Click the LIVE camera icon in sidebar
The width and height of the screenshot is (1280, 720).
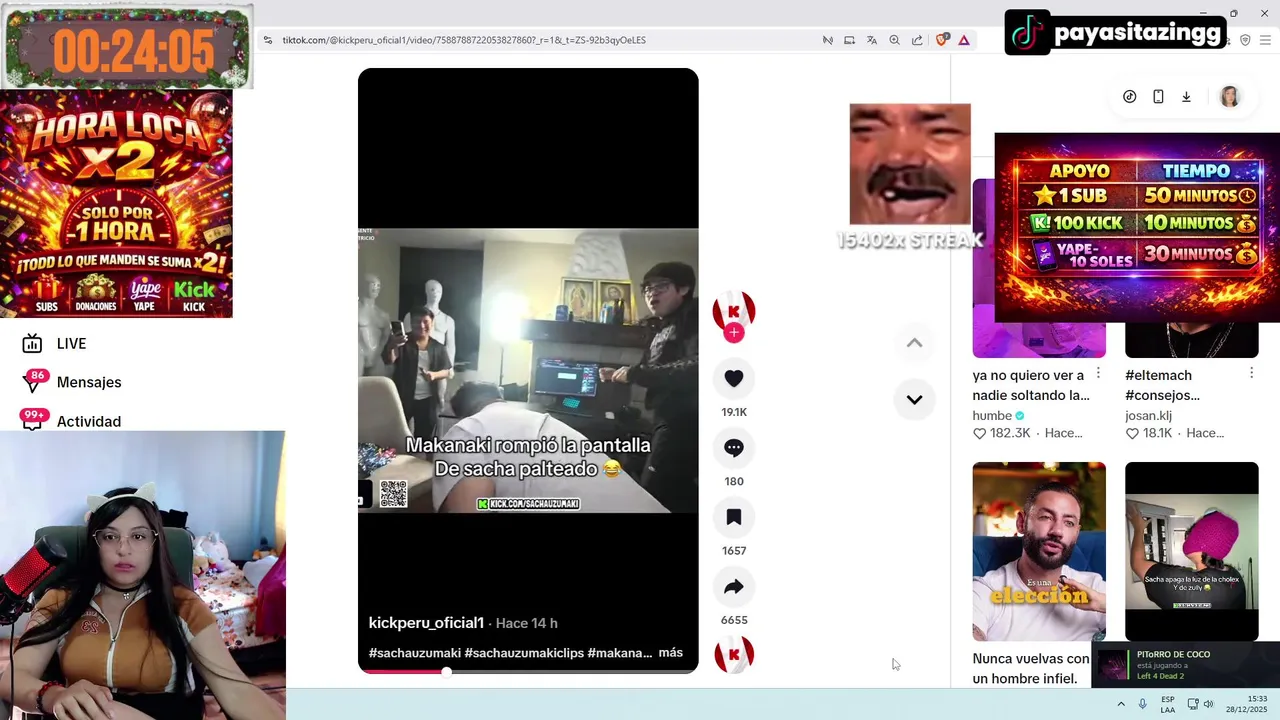(32, 344)
